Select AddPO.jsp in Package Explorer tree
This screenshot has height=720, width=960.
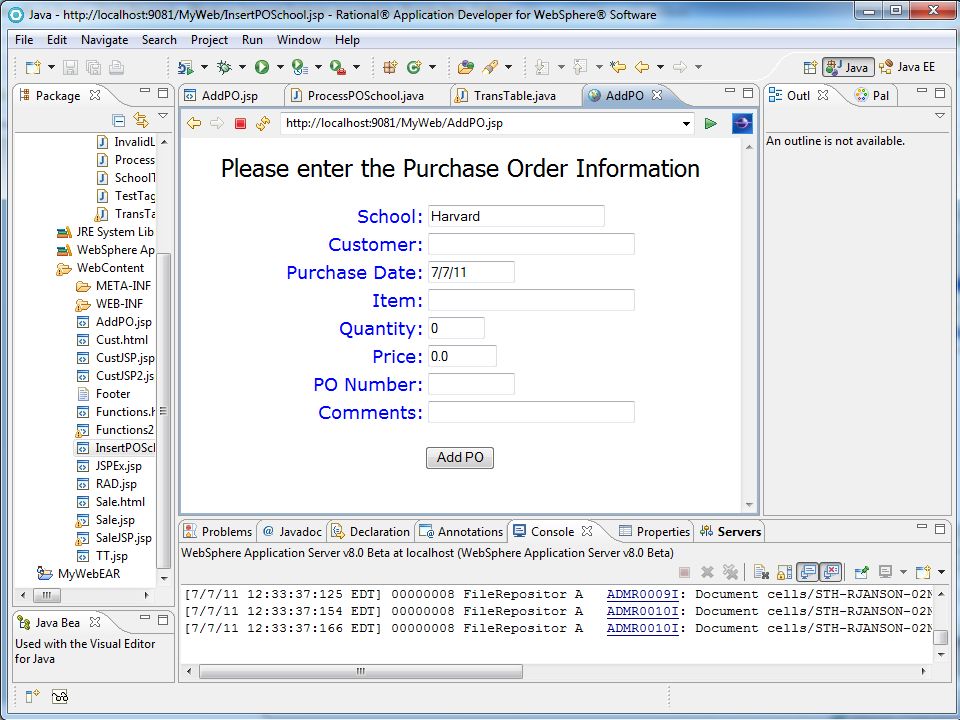(116, 321)
